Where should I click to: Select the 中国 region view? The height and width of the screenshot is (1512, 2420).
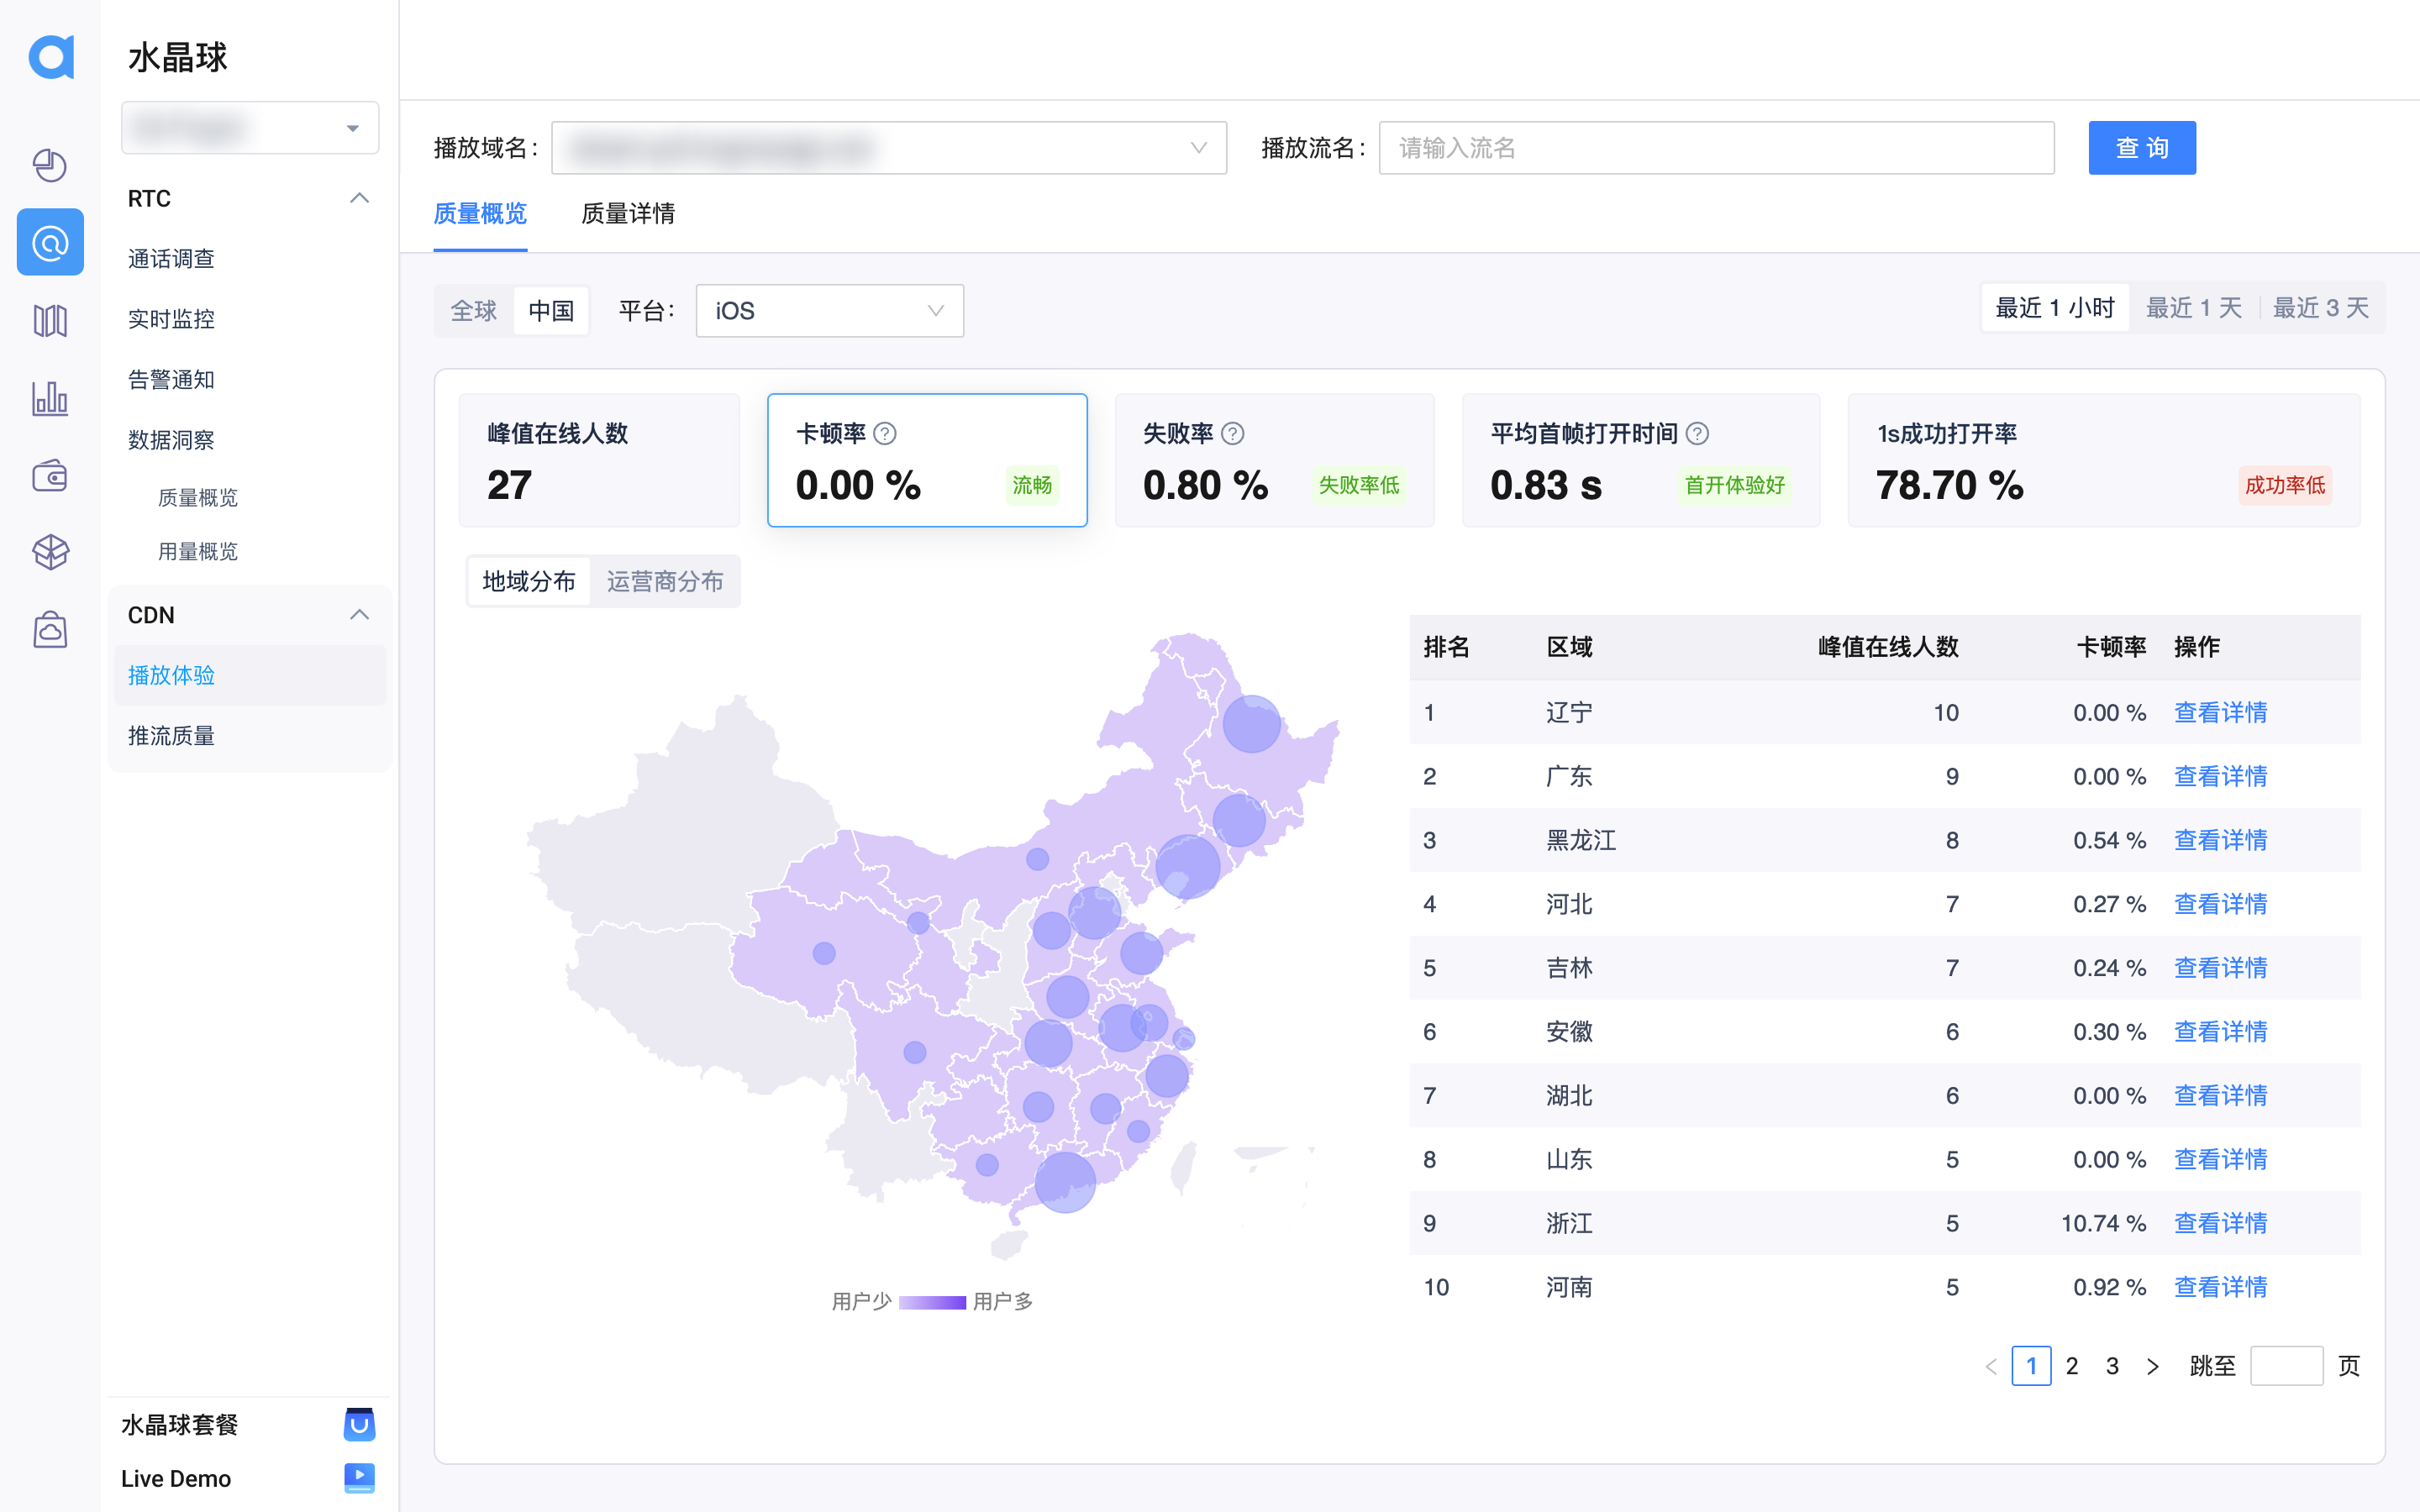(x=551, y=311)
